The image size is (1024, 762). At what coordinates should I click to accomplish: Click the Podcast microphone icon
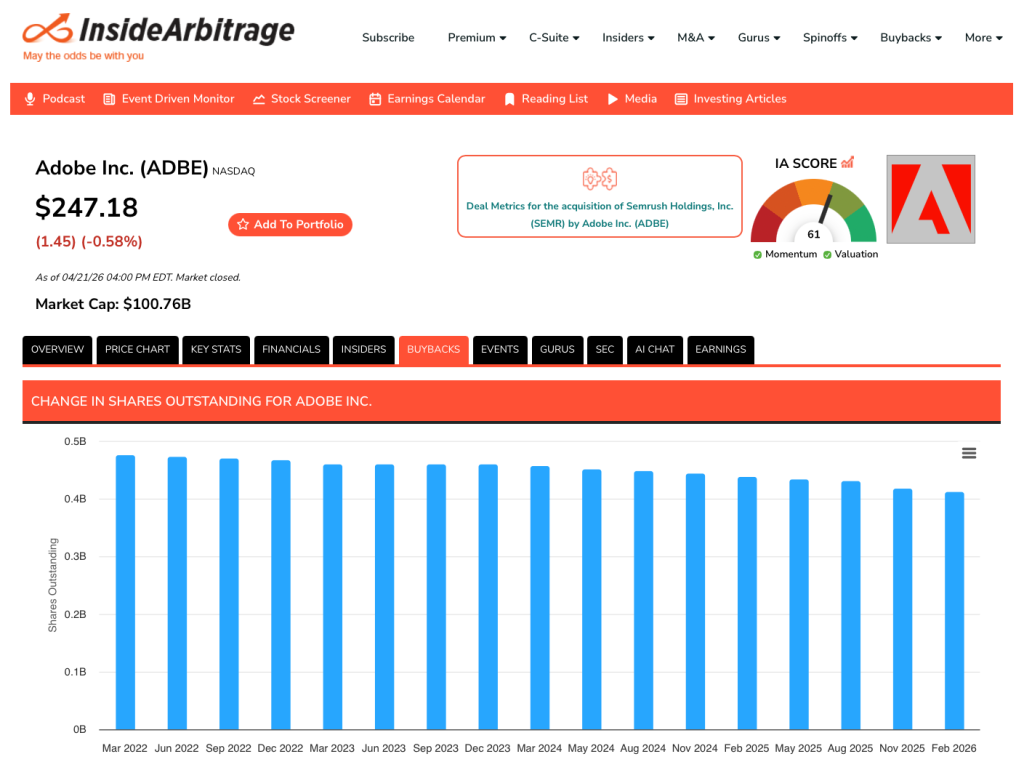coord(30,99)
